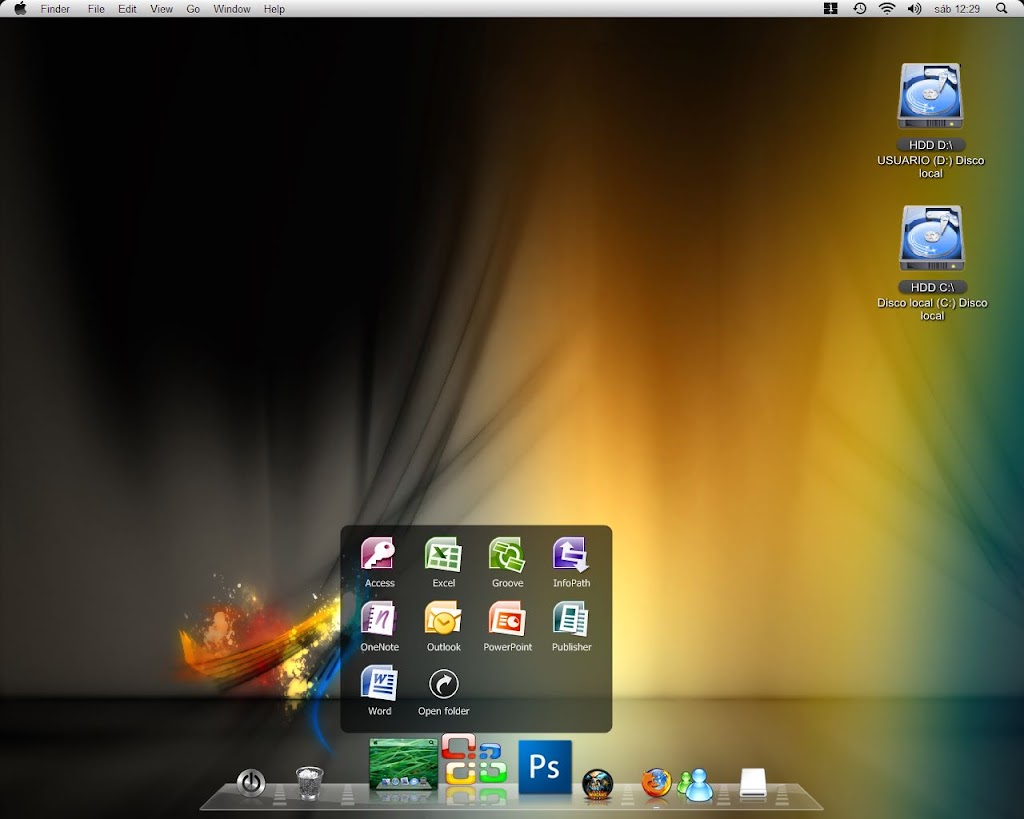Click the Spotlight search magnifier icon
Screen dimensions: 1024x819
click(x=1001, y=8)
